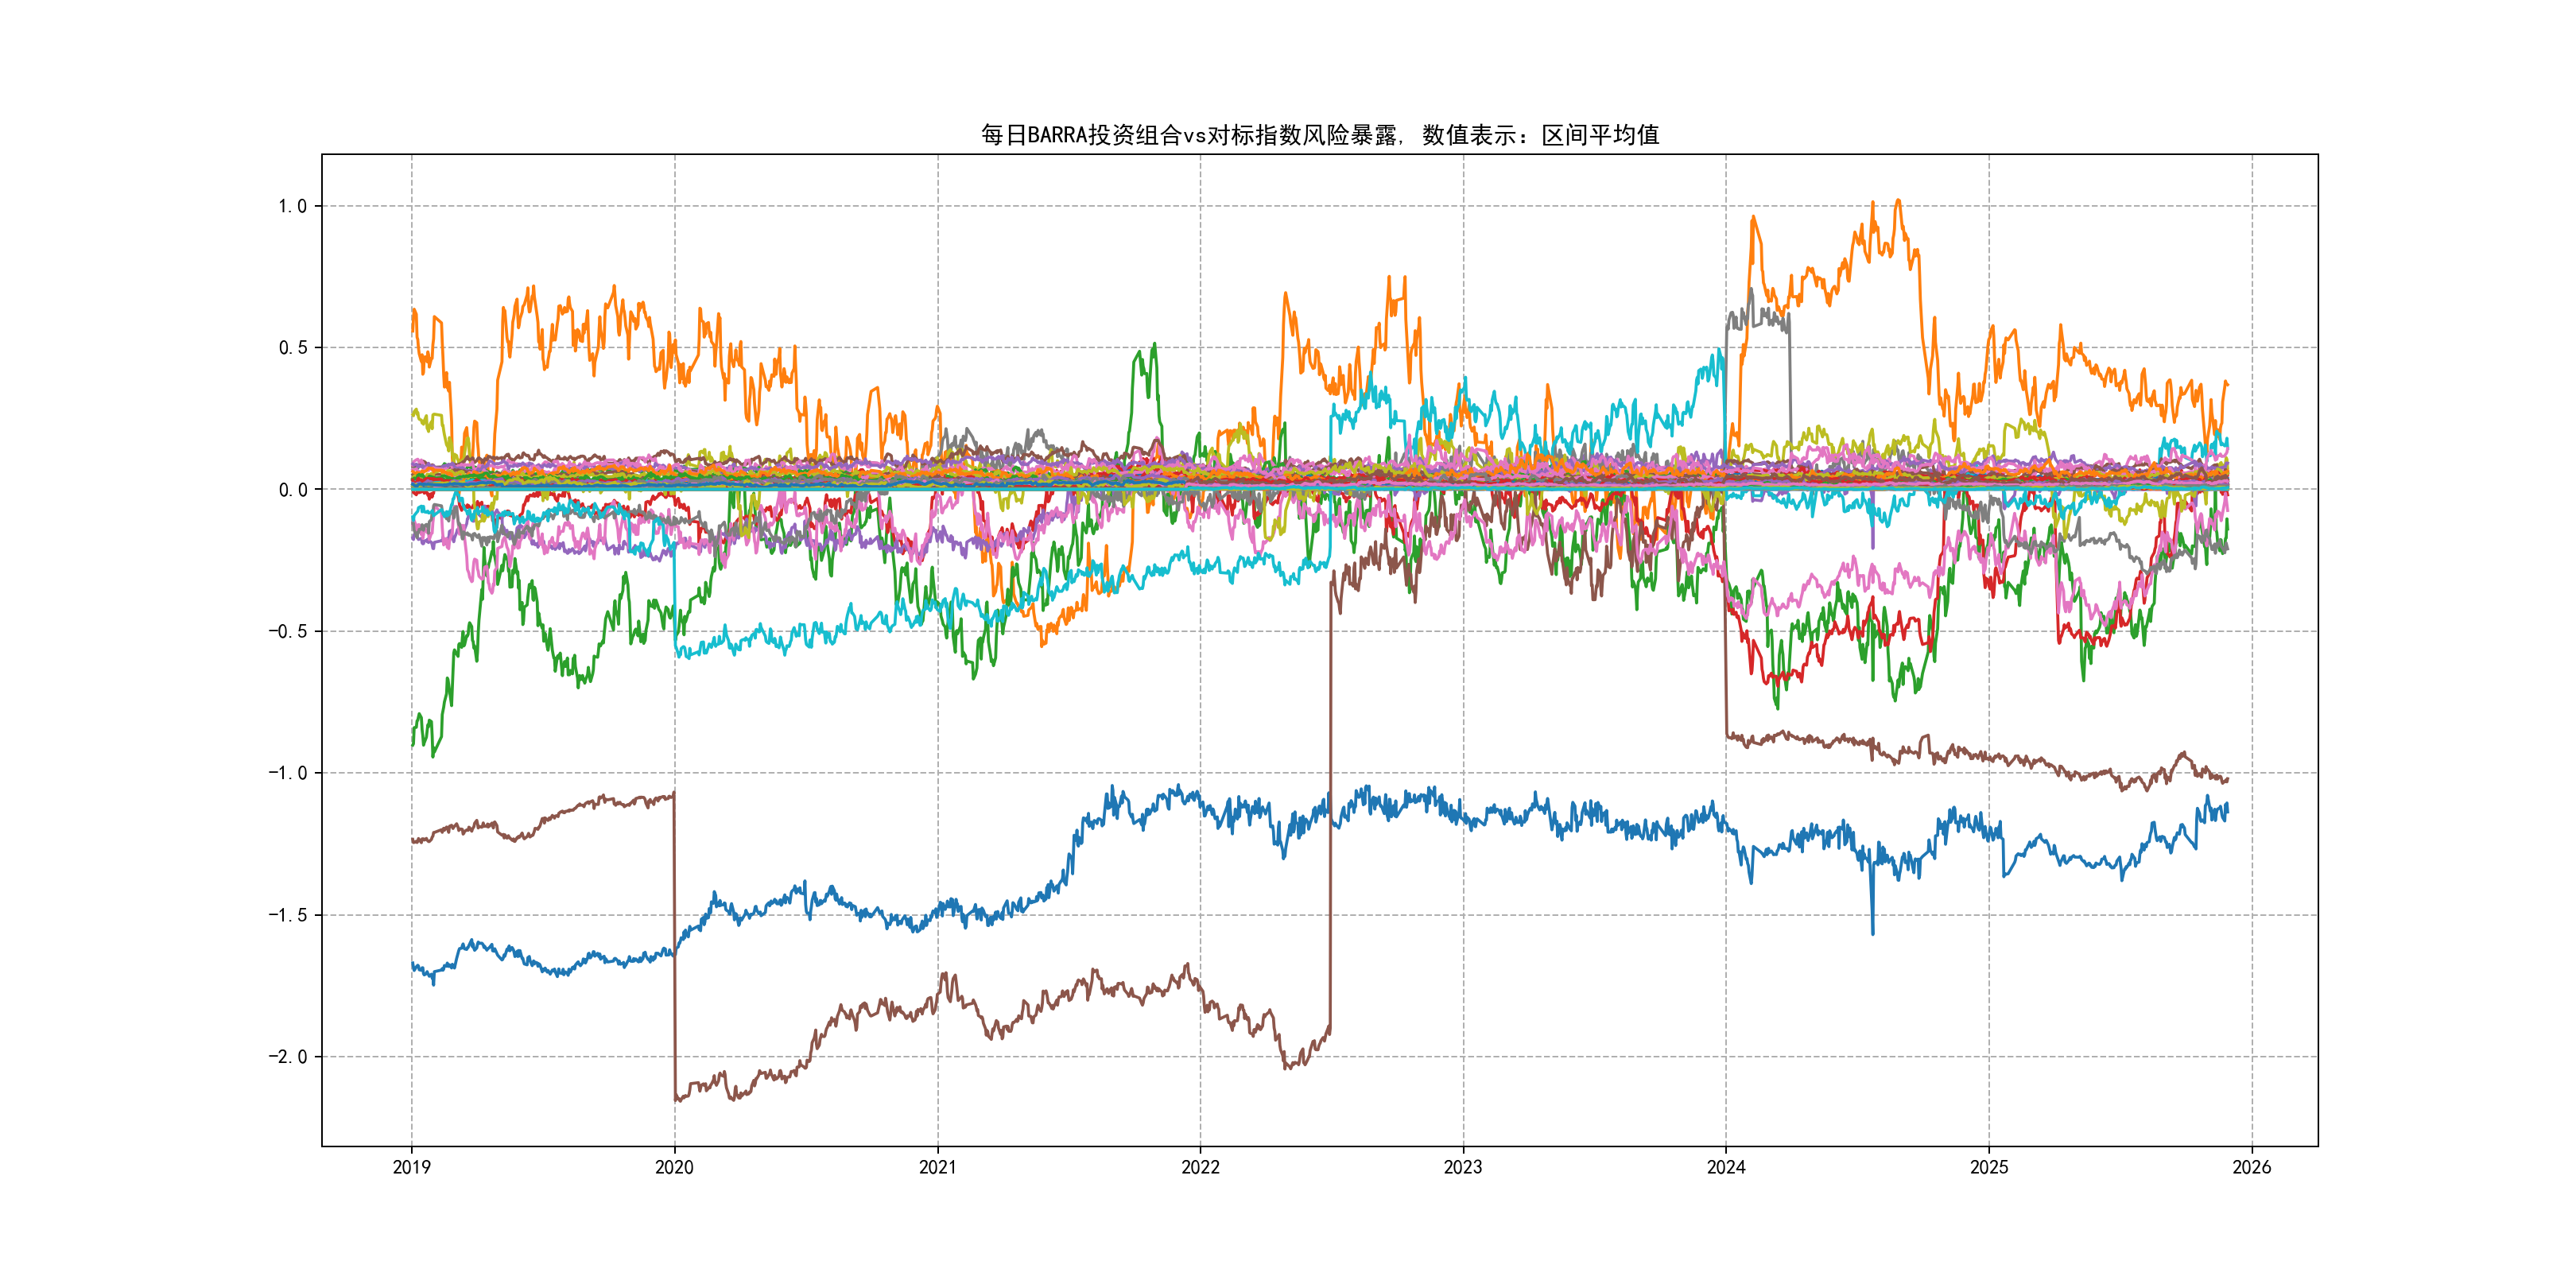Click the 0.0 y-axis tick label

coord(292,490)
